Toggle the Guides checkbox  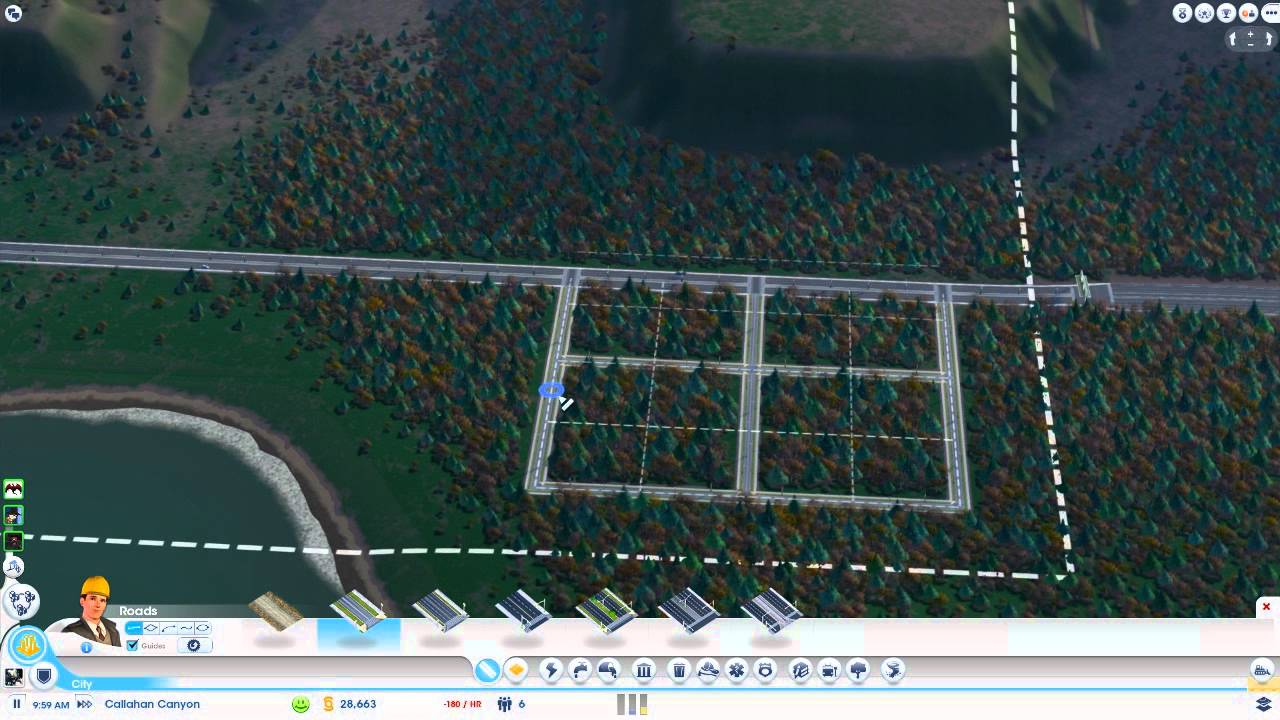(133, 646)
